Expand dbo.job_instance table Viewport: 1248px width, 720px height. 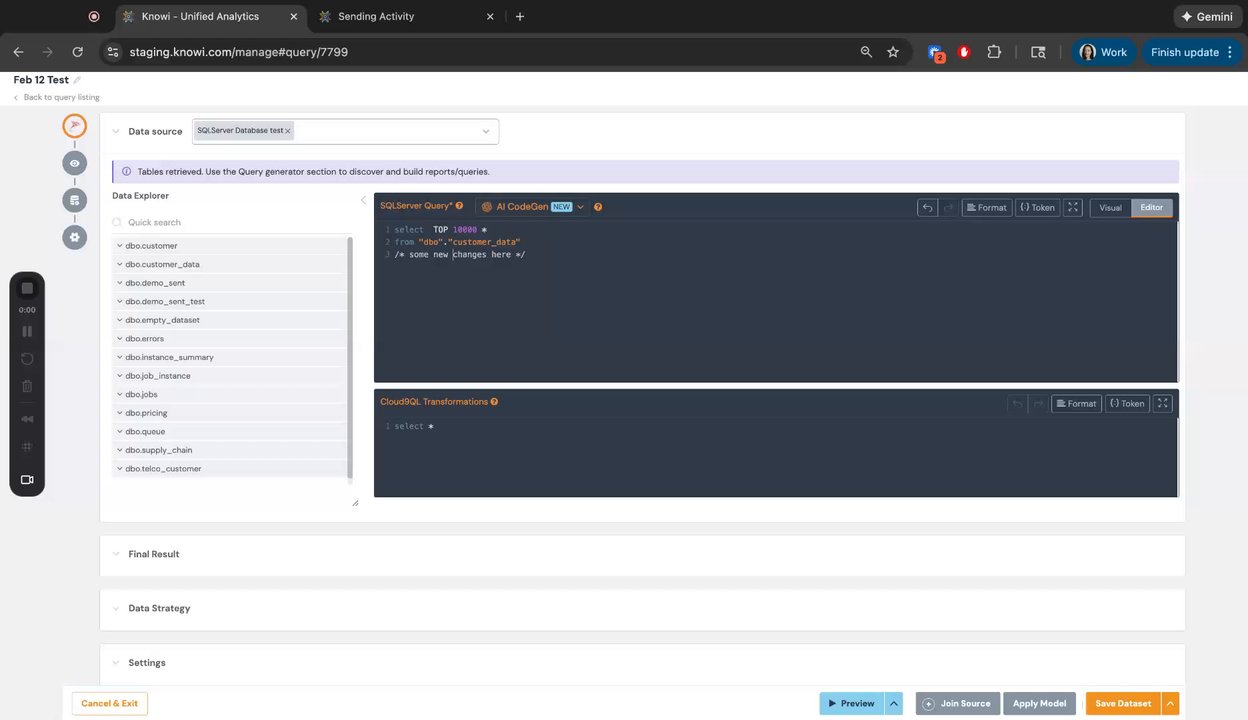point(120,376)
